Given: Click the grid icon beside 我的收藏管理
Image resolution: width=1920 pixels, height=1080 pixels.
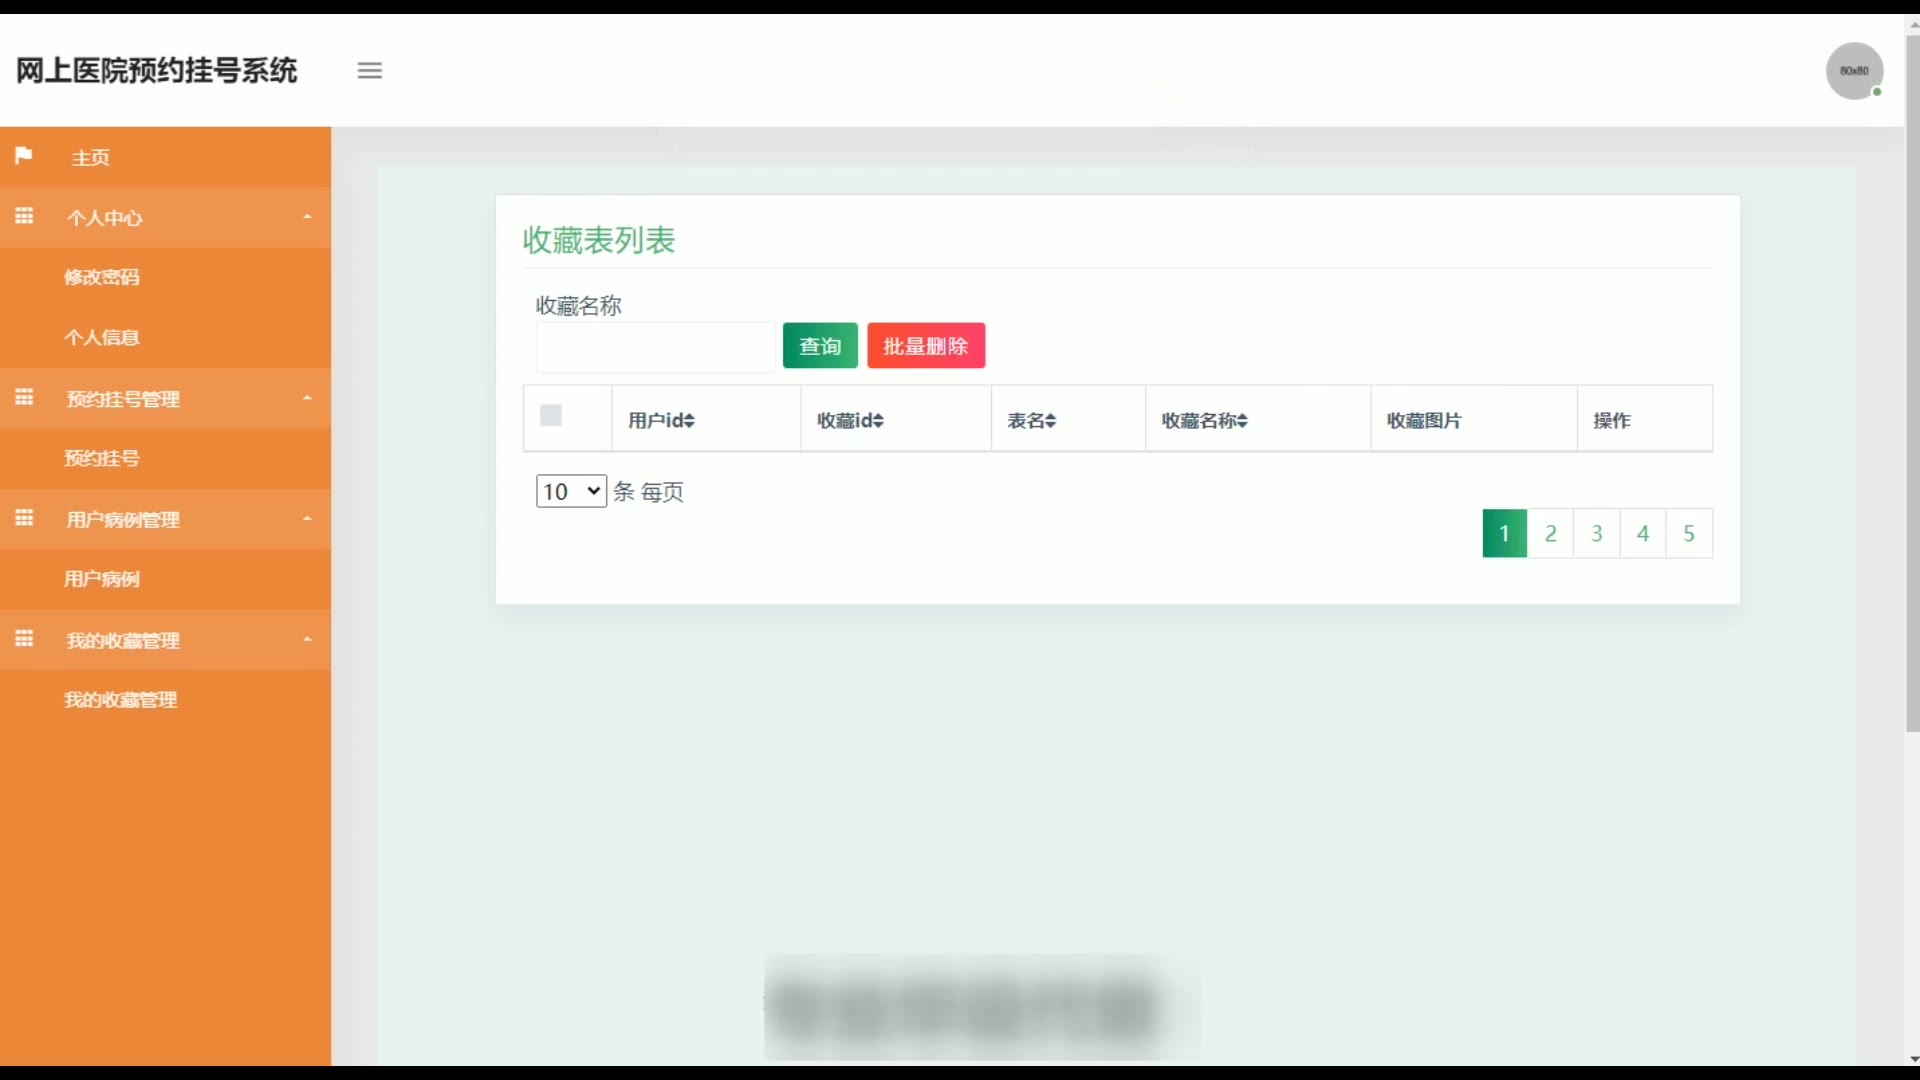Looking at the screenshot, I should pos(24,639).
